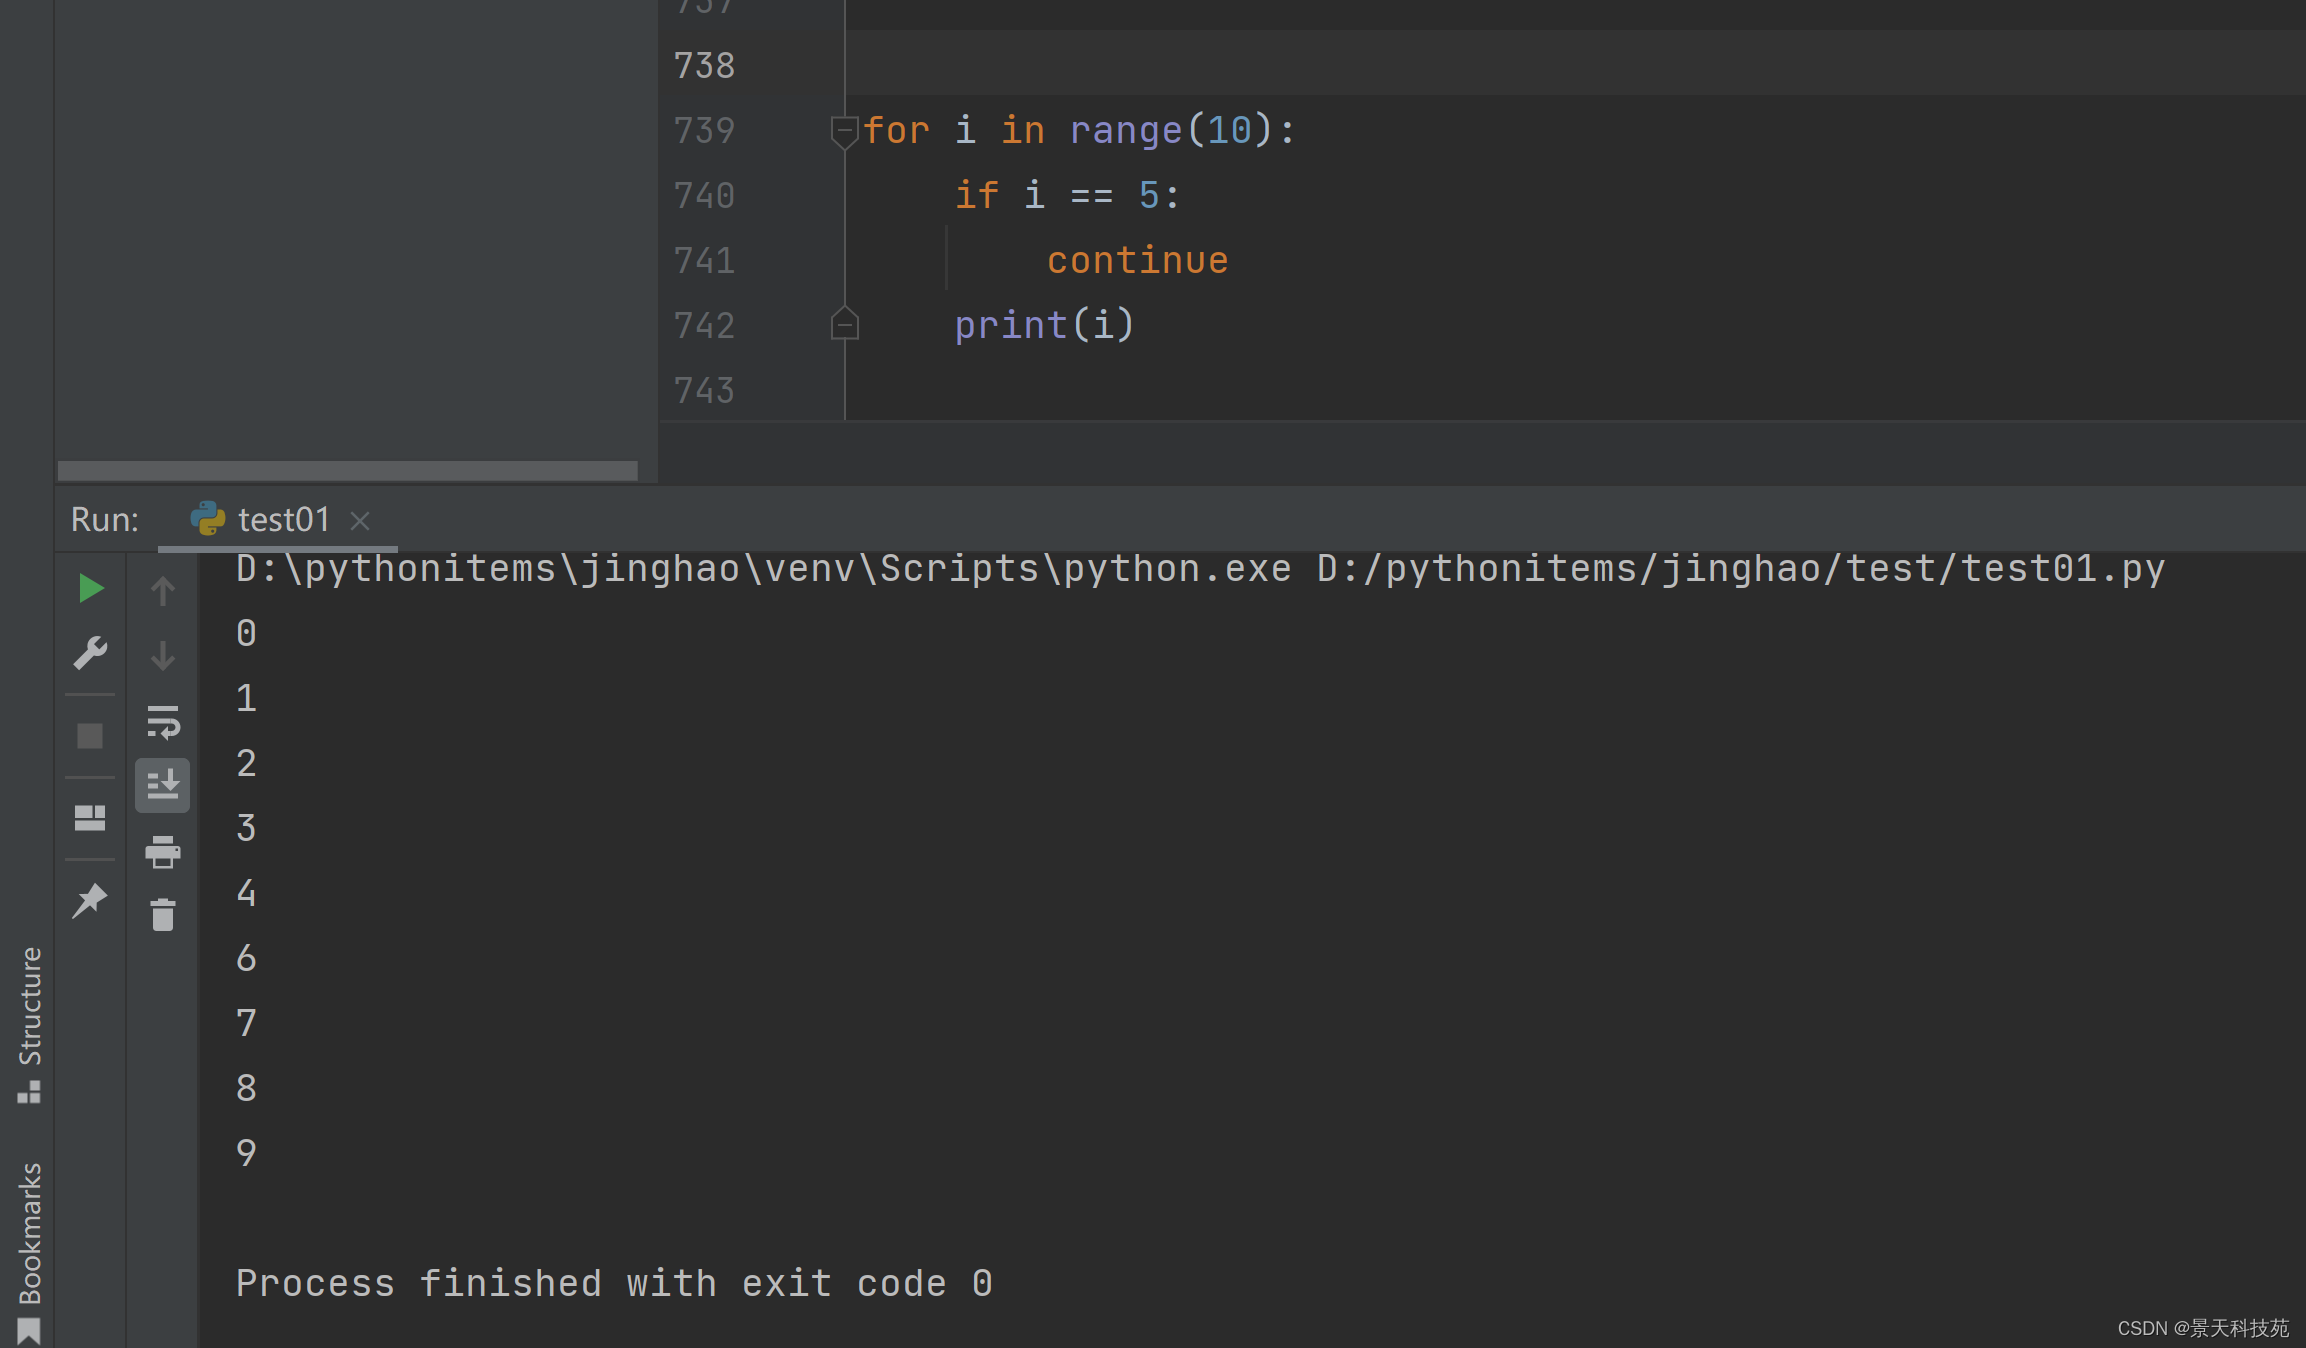
Task: Click the stop process square icon
Action: 90,736
